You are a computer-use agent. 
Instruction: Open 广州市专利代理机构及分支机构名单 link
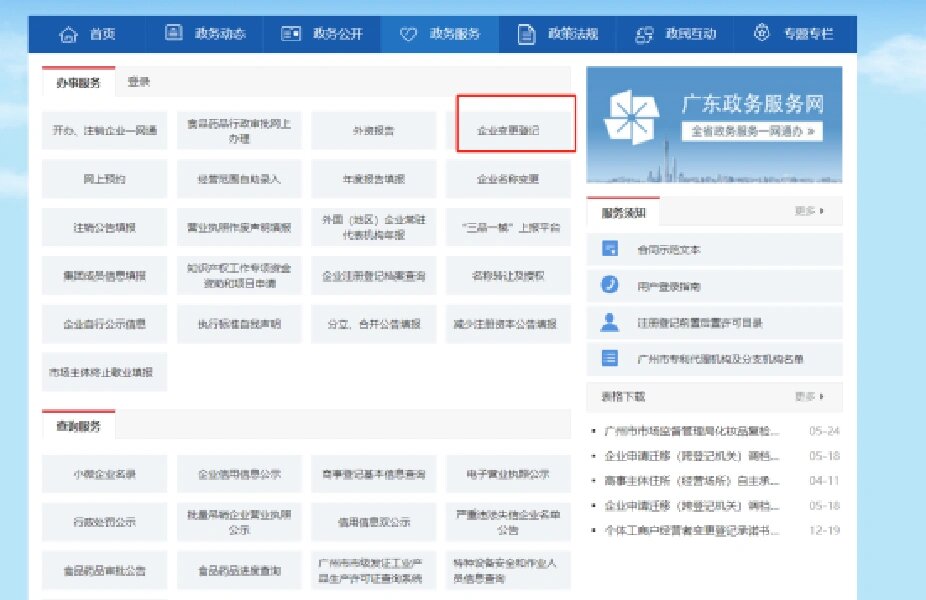point(720,358)
